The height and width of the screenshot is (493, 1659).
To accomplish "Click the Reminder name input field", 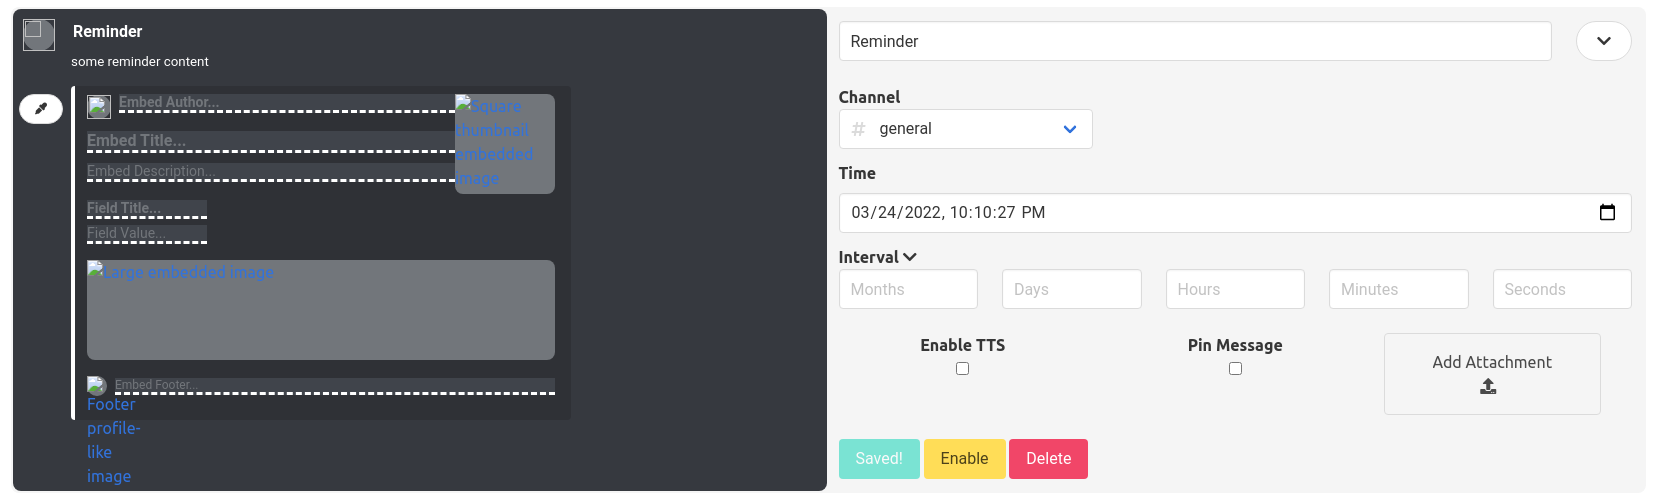I will pos(1194,41).
